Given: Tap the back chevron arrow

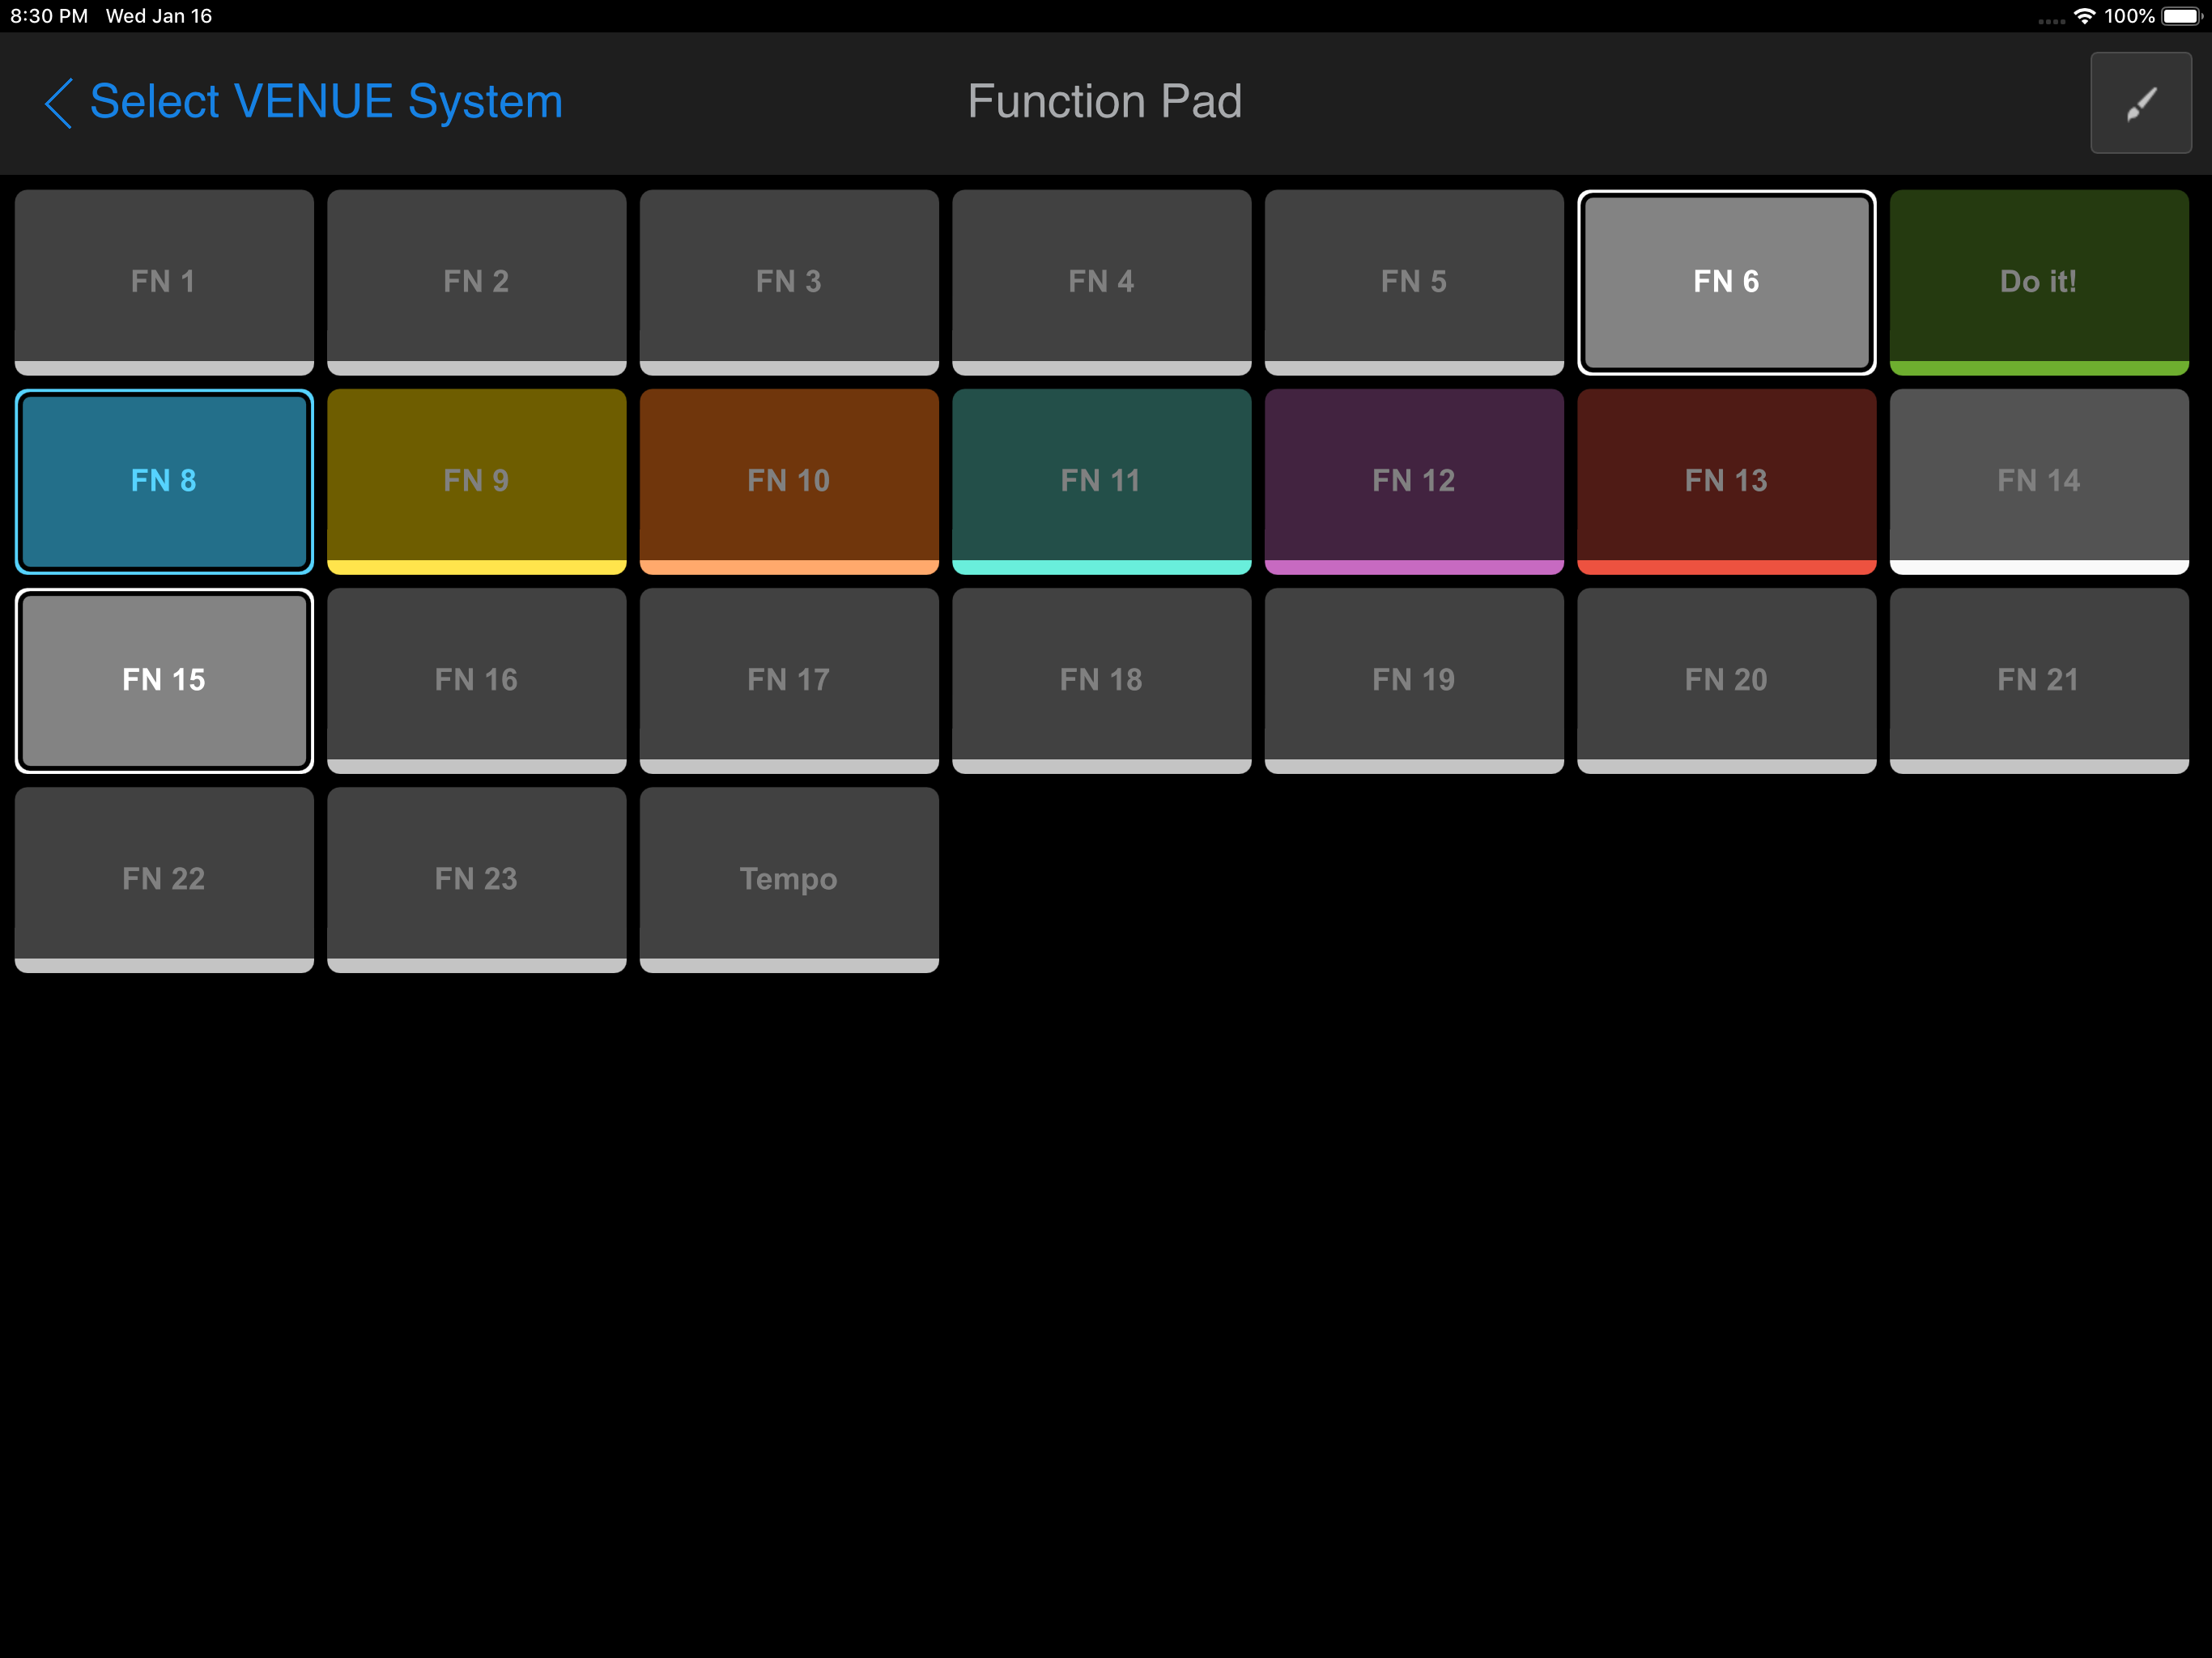Looking at the screenshot, I should pos(59,102).
